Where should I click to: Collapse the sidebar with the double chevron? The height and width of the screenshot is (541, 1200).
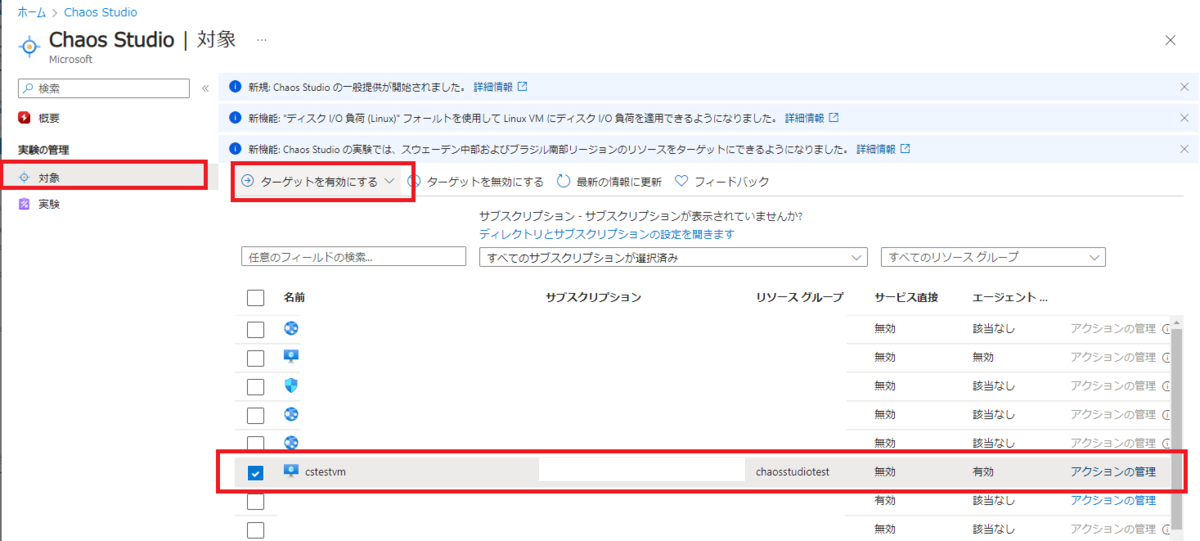(205, 88)
